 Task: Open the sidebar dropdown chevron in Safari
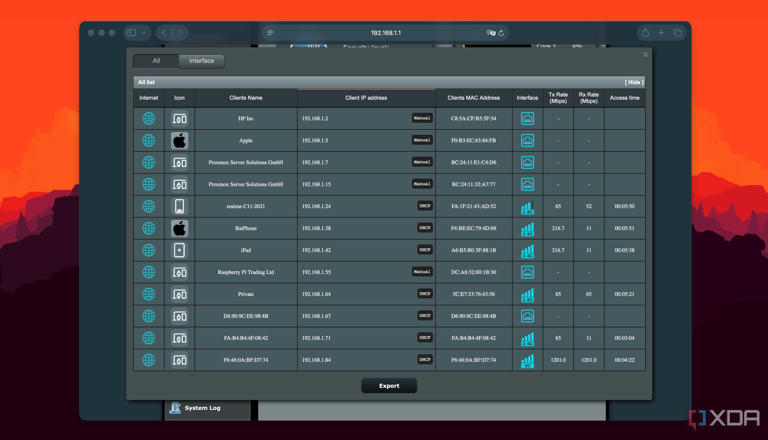144,33
